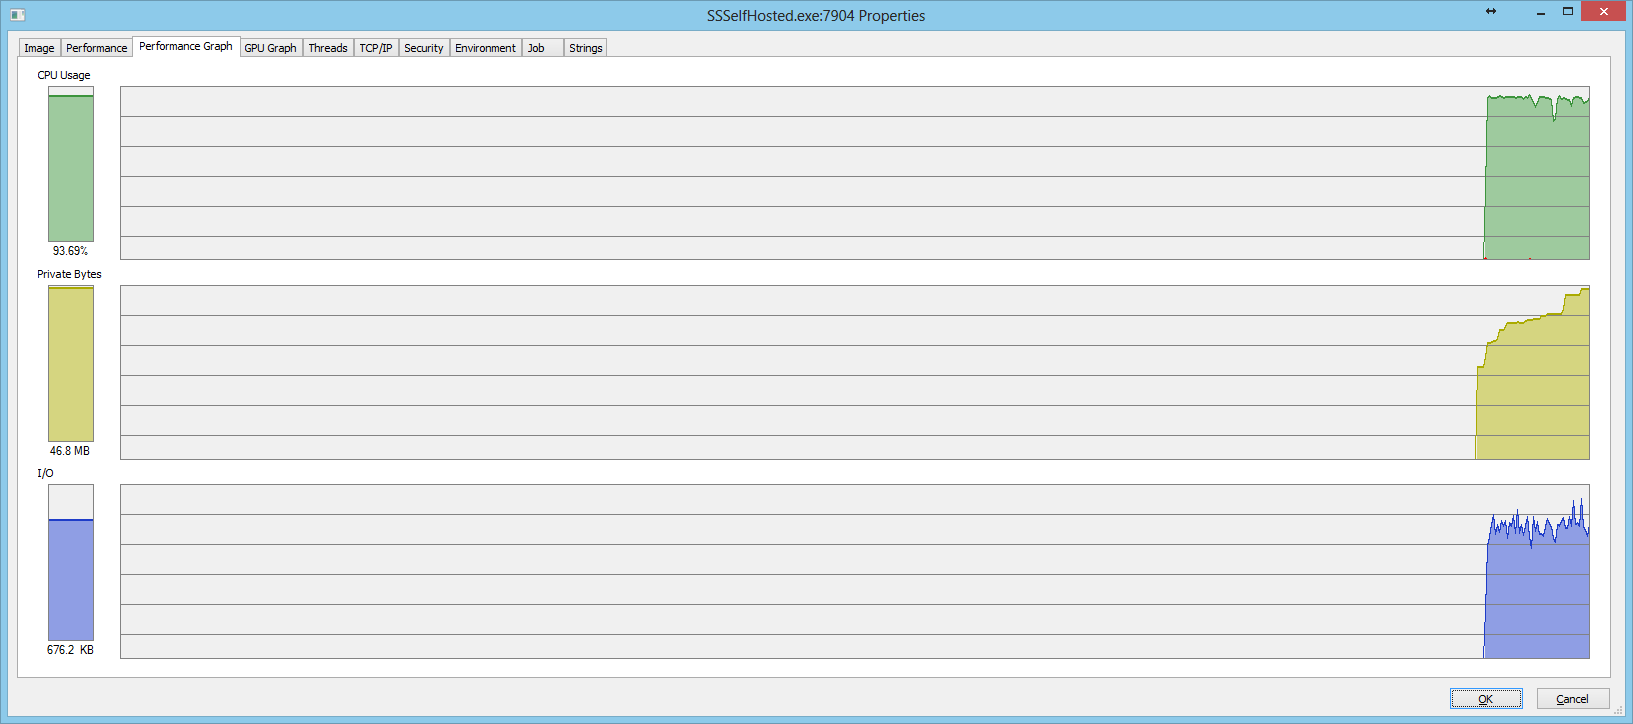Show the Security tab
Viewport: 1633px width, 724px height.
[423, 48]
